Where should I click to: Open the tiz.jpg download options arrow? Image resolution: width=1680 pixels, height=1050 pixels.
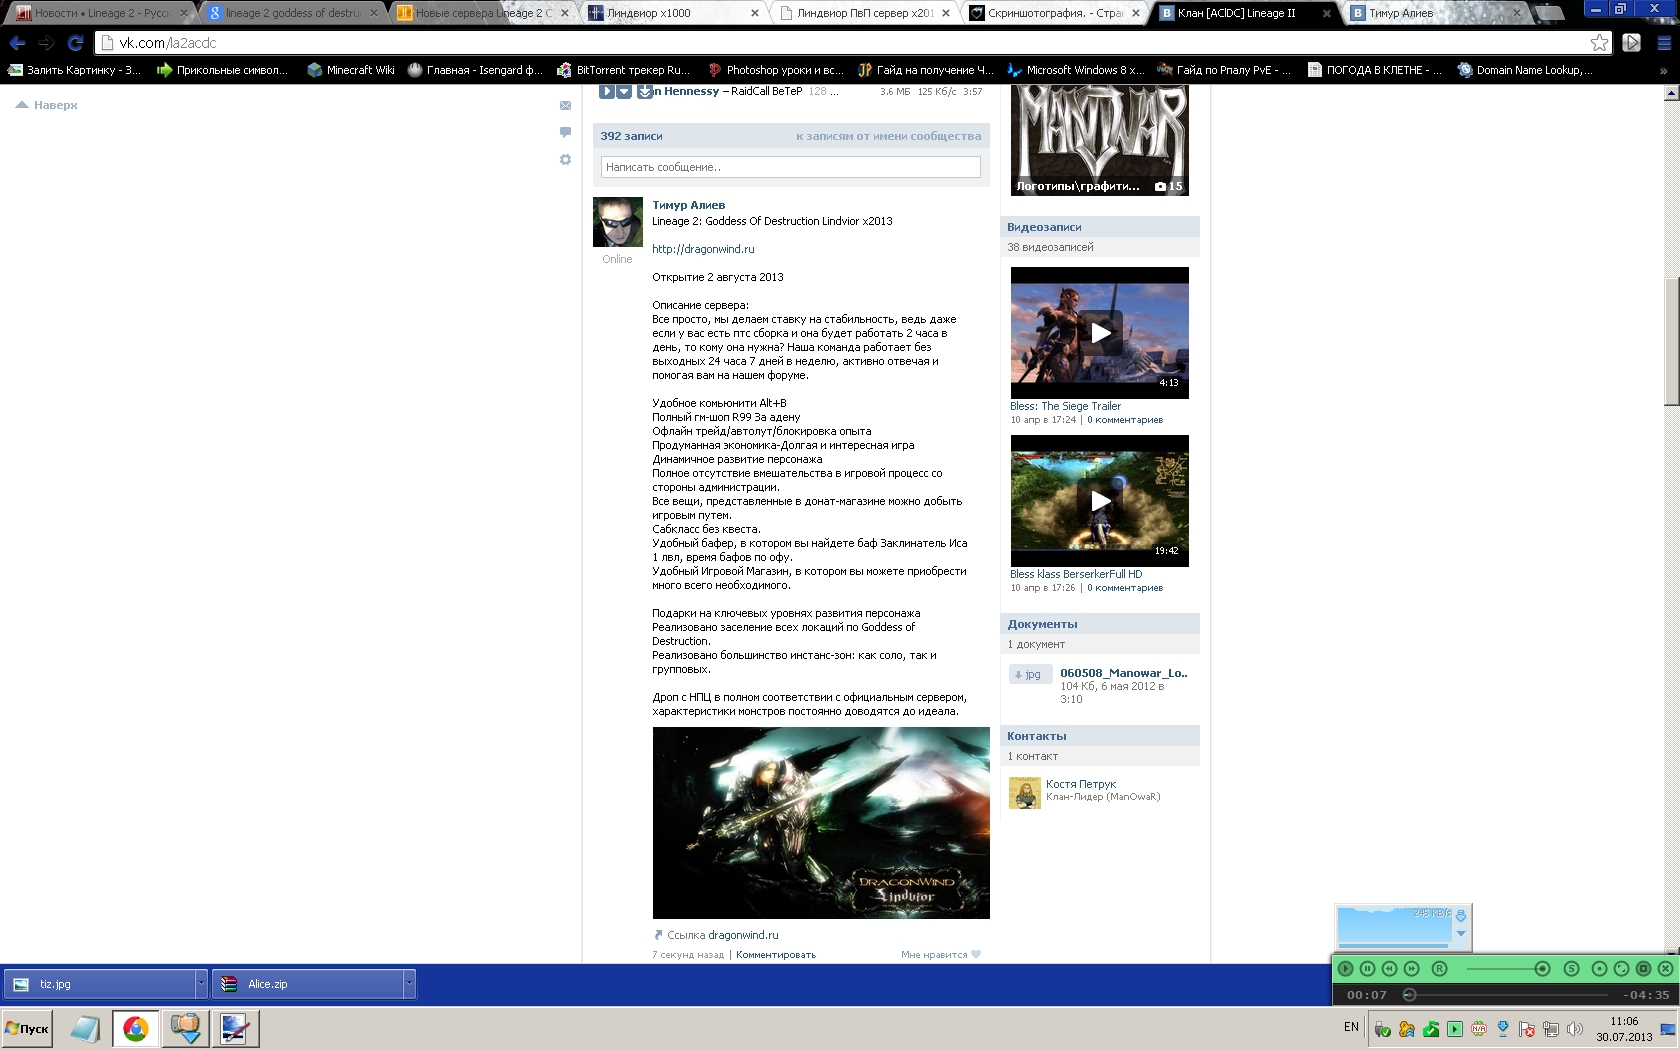(201, 984)
